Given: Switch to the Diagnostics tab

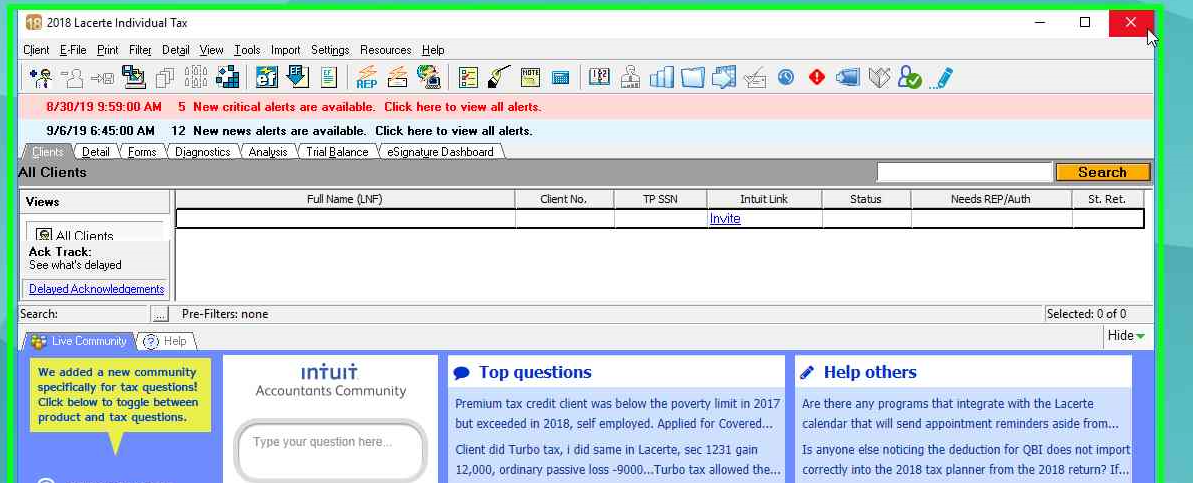Looking at the screenshot, I should 202,152.
